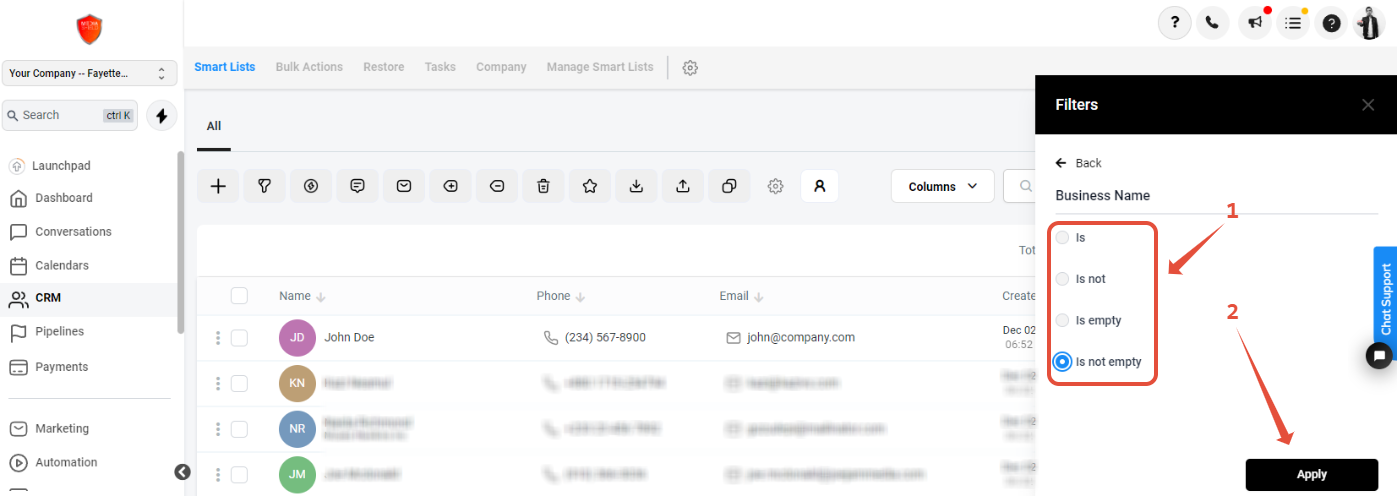
Task: Click the person icon button in toolbar
Action: pyautogui.click(x=820, y=186)
